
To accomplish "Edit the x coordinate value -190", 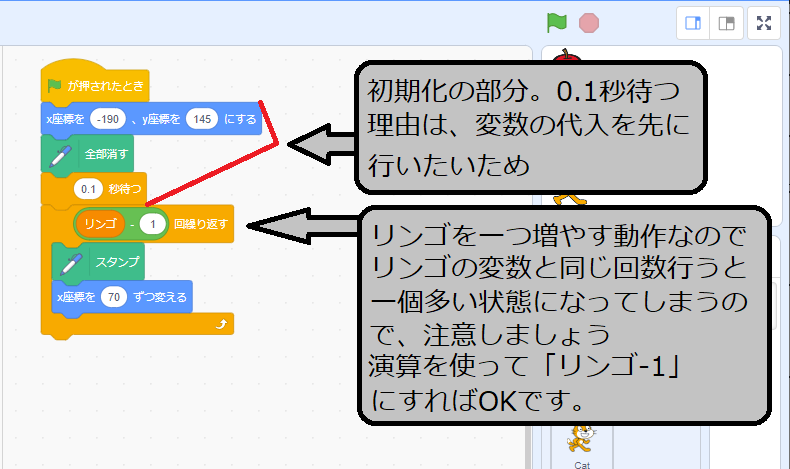I will 107,119.
